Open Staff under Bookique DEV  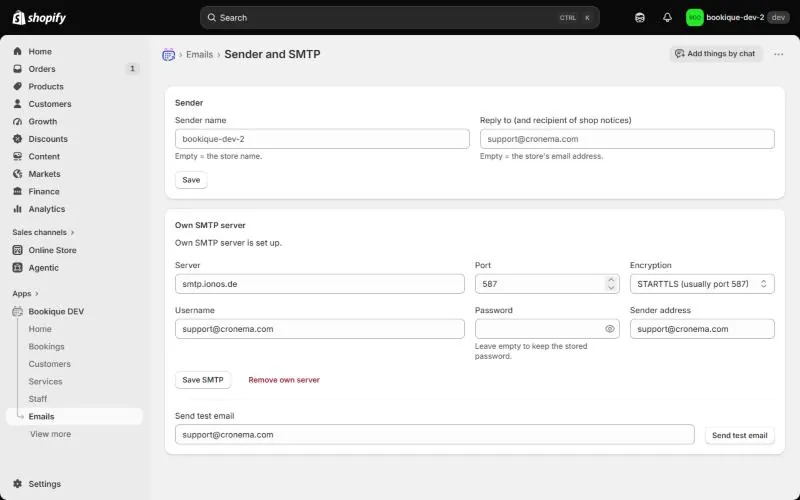pos(38,399)
